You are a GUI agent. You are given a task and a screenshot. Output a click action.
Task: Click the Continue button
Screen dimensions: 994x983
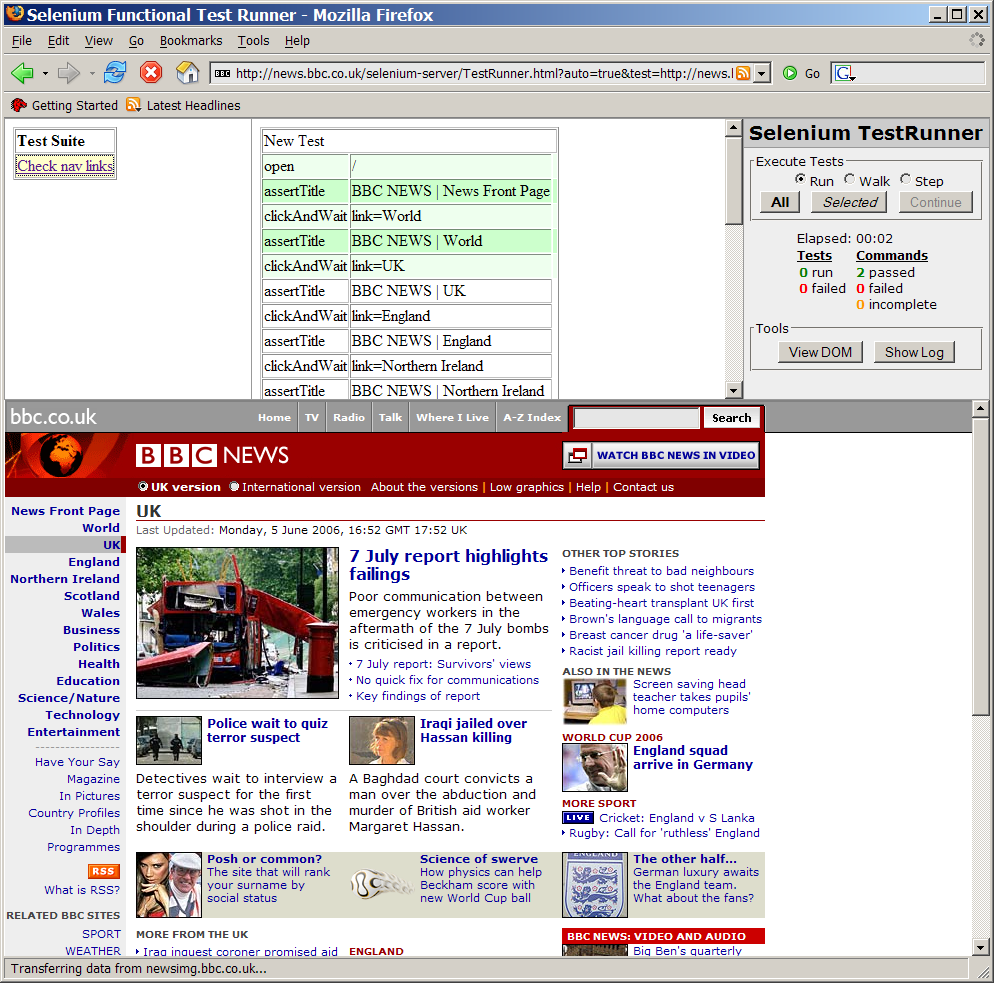tap(936, 202)
